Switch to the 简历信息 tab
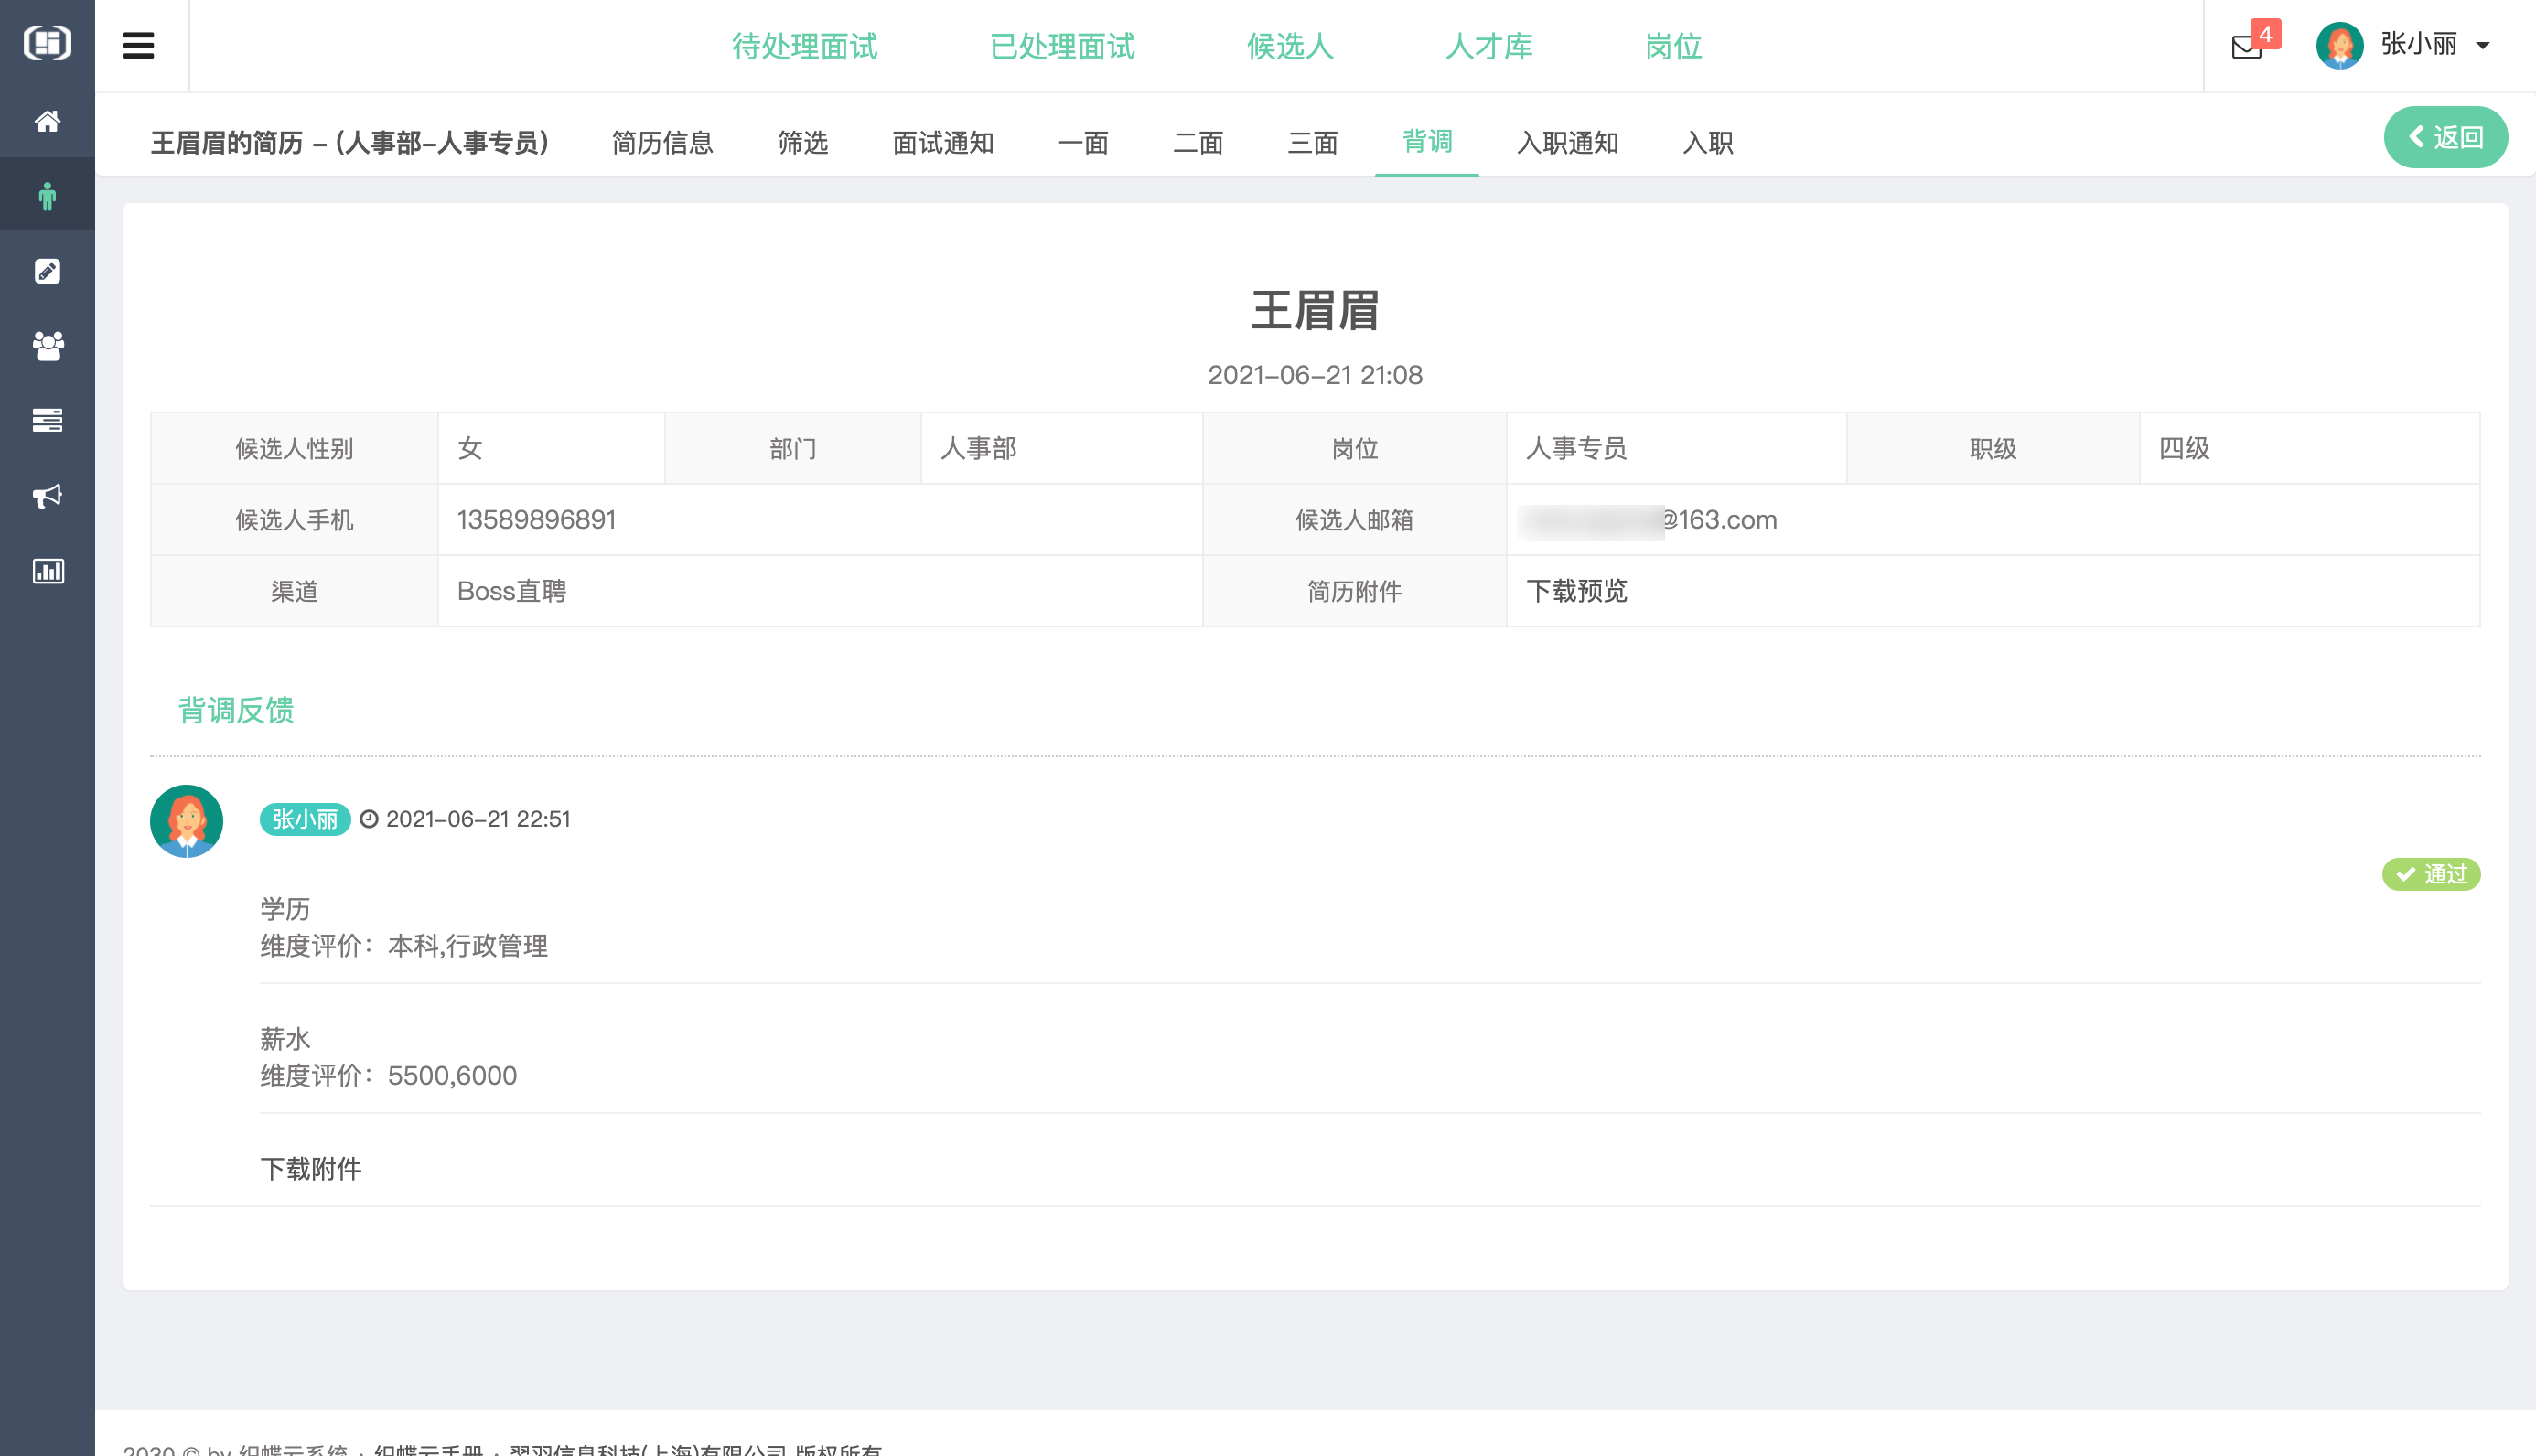Image resolution: width=2536 pixels, height=1456 pixels. click(663, 143)
